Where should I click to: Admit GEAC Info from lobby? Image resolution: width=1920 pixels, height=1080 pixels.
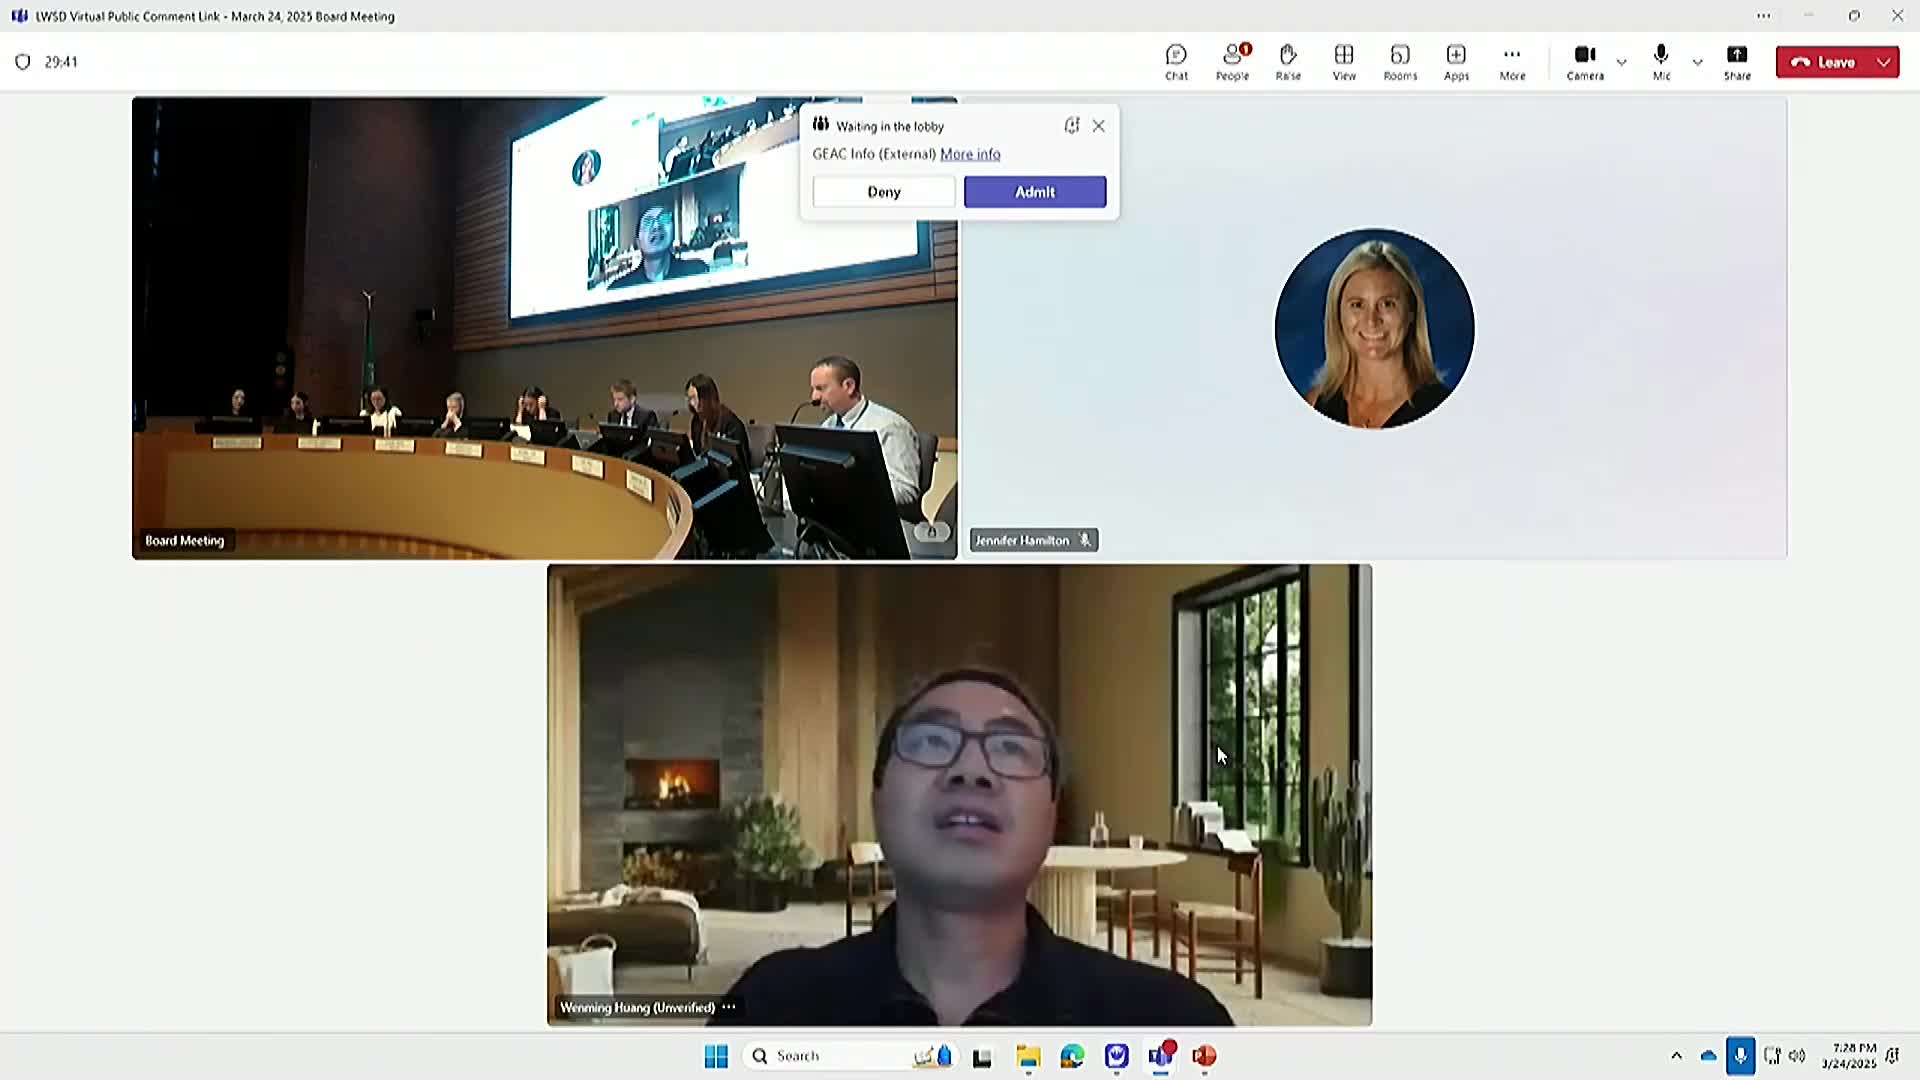tap(1035, 192)
